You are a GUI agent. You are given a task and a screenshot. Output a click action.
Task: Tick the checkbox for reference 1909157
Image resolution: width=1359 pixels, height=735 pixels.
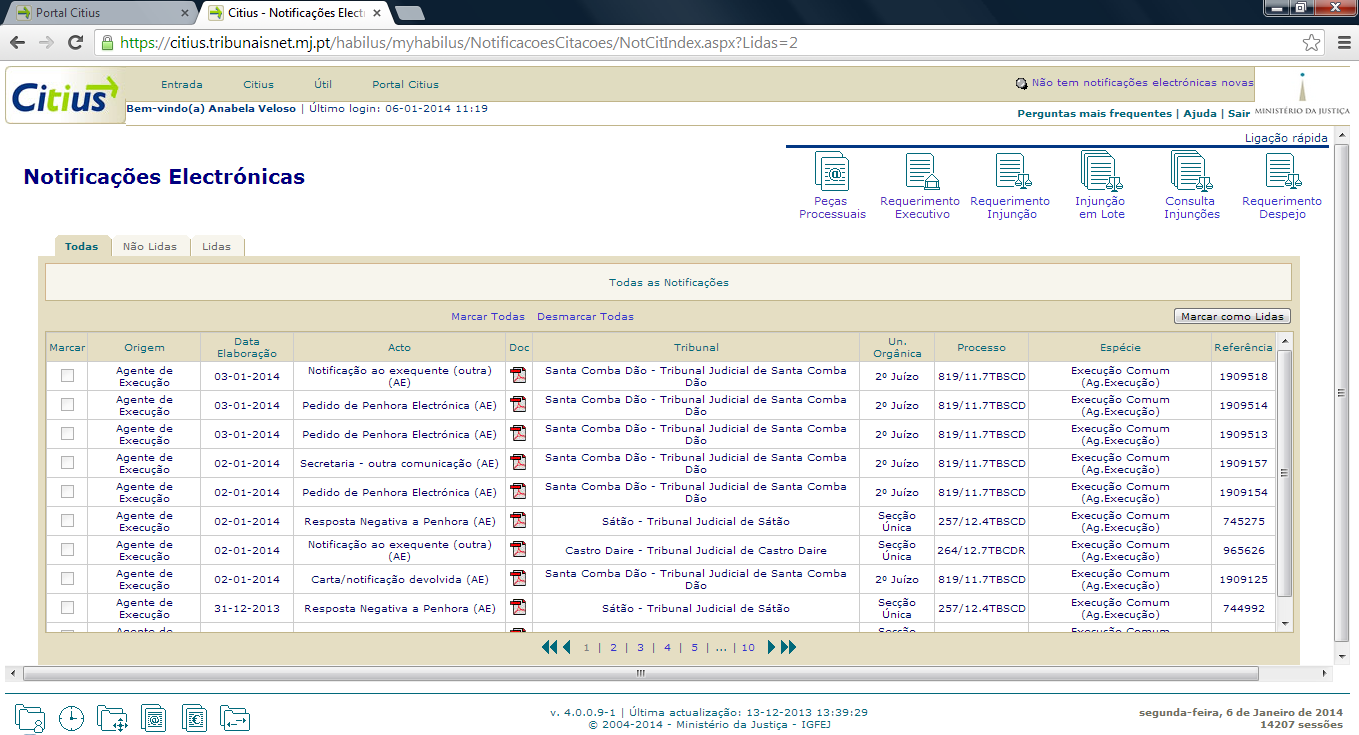click(x=67, y=463)
